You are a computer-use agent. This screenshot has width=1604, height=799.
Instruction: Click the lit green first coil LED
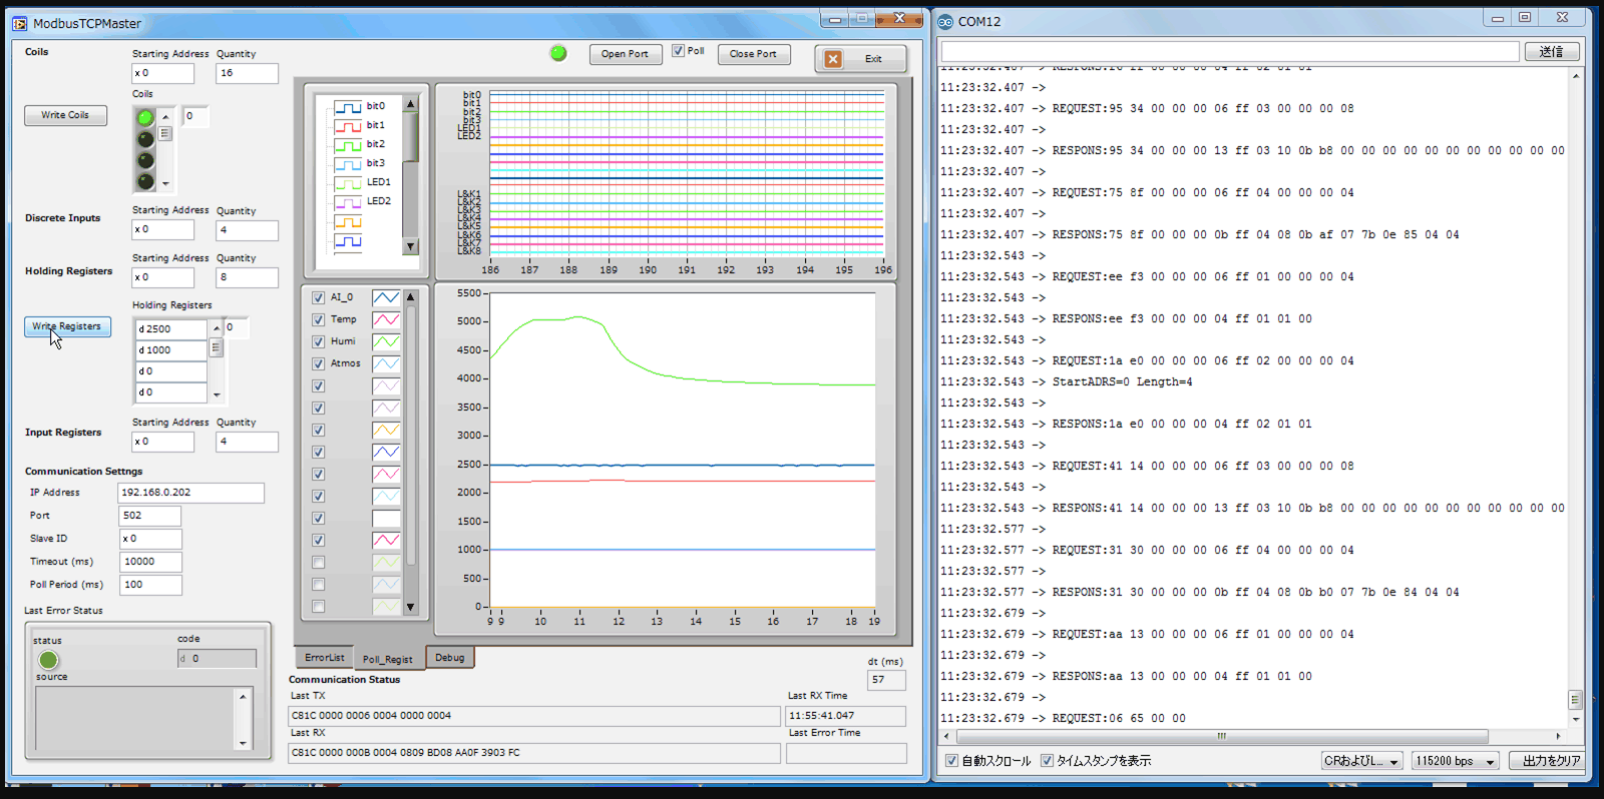click(146, 118)
